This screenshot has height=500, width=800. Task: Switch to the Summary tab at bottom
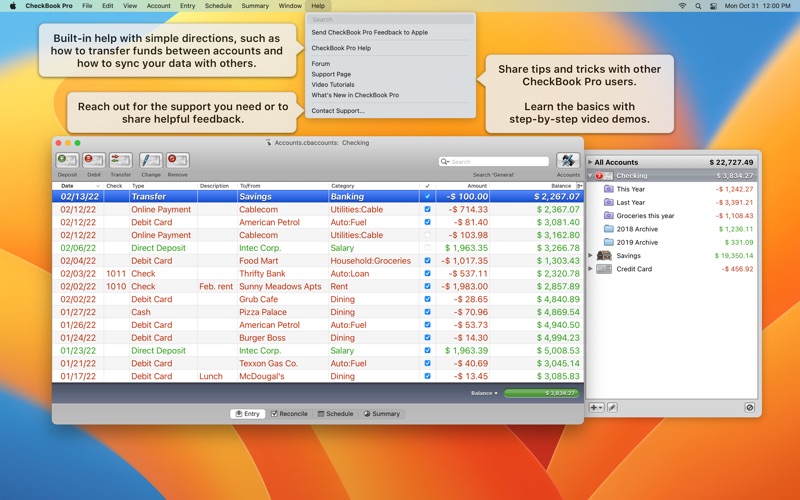tap(382, 414)
